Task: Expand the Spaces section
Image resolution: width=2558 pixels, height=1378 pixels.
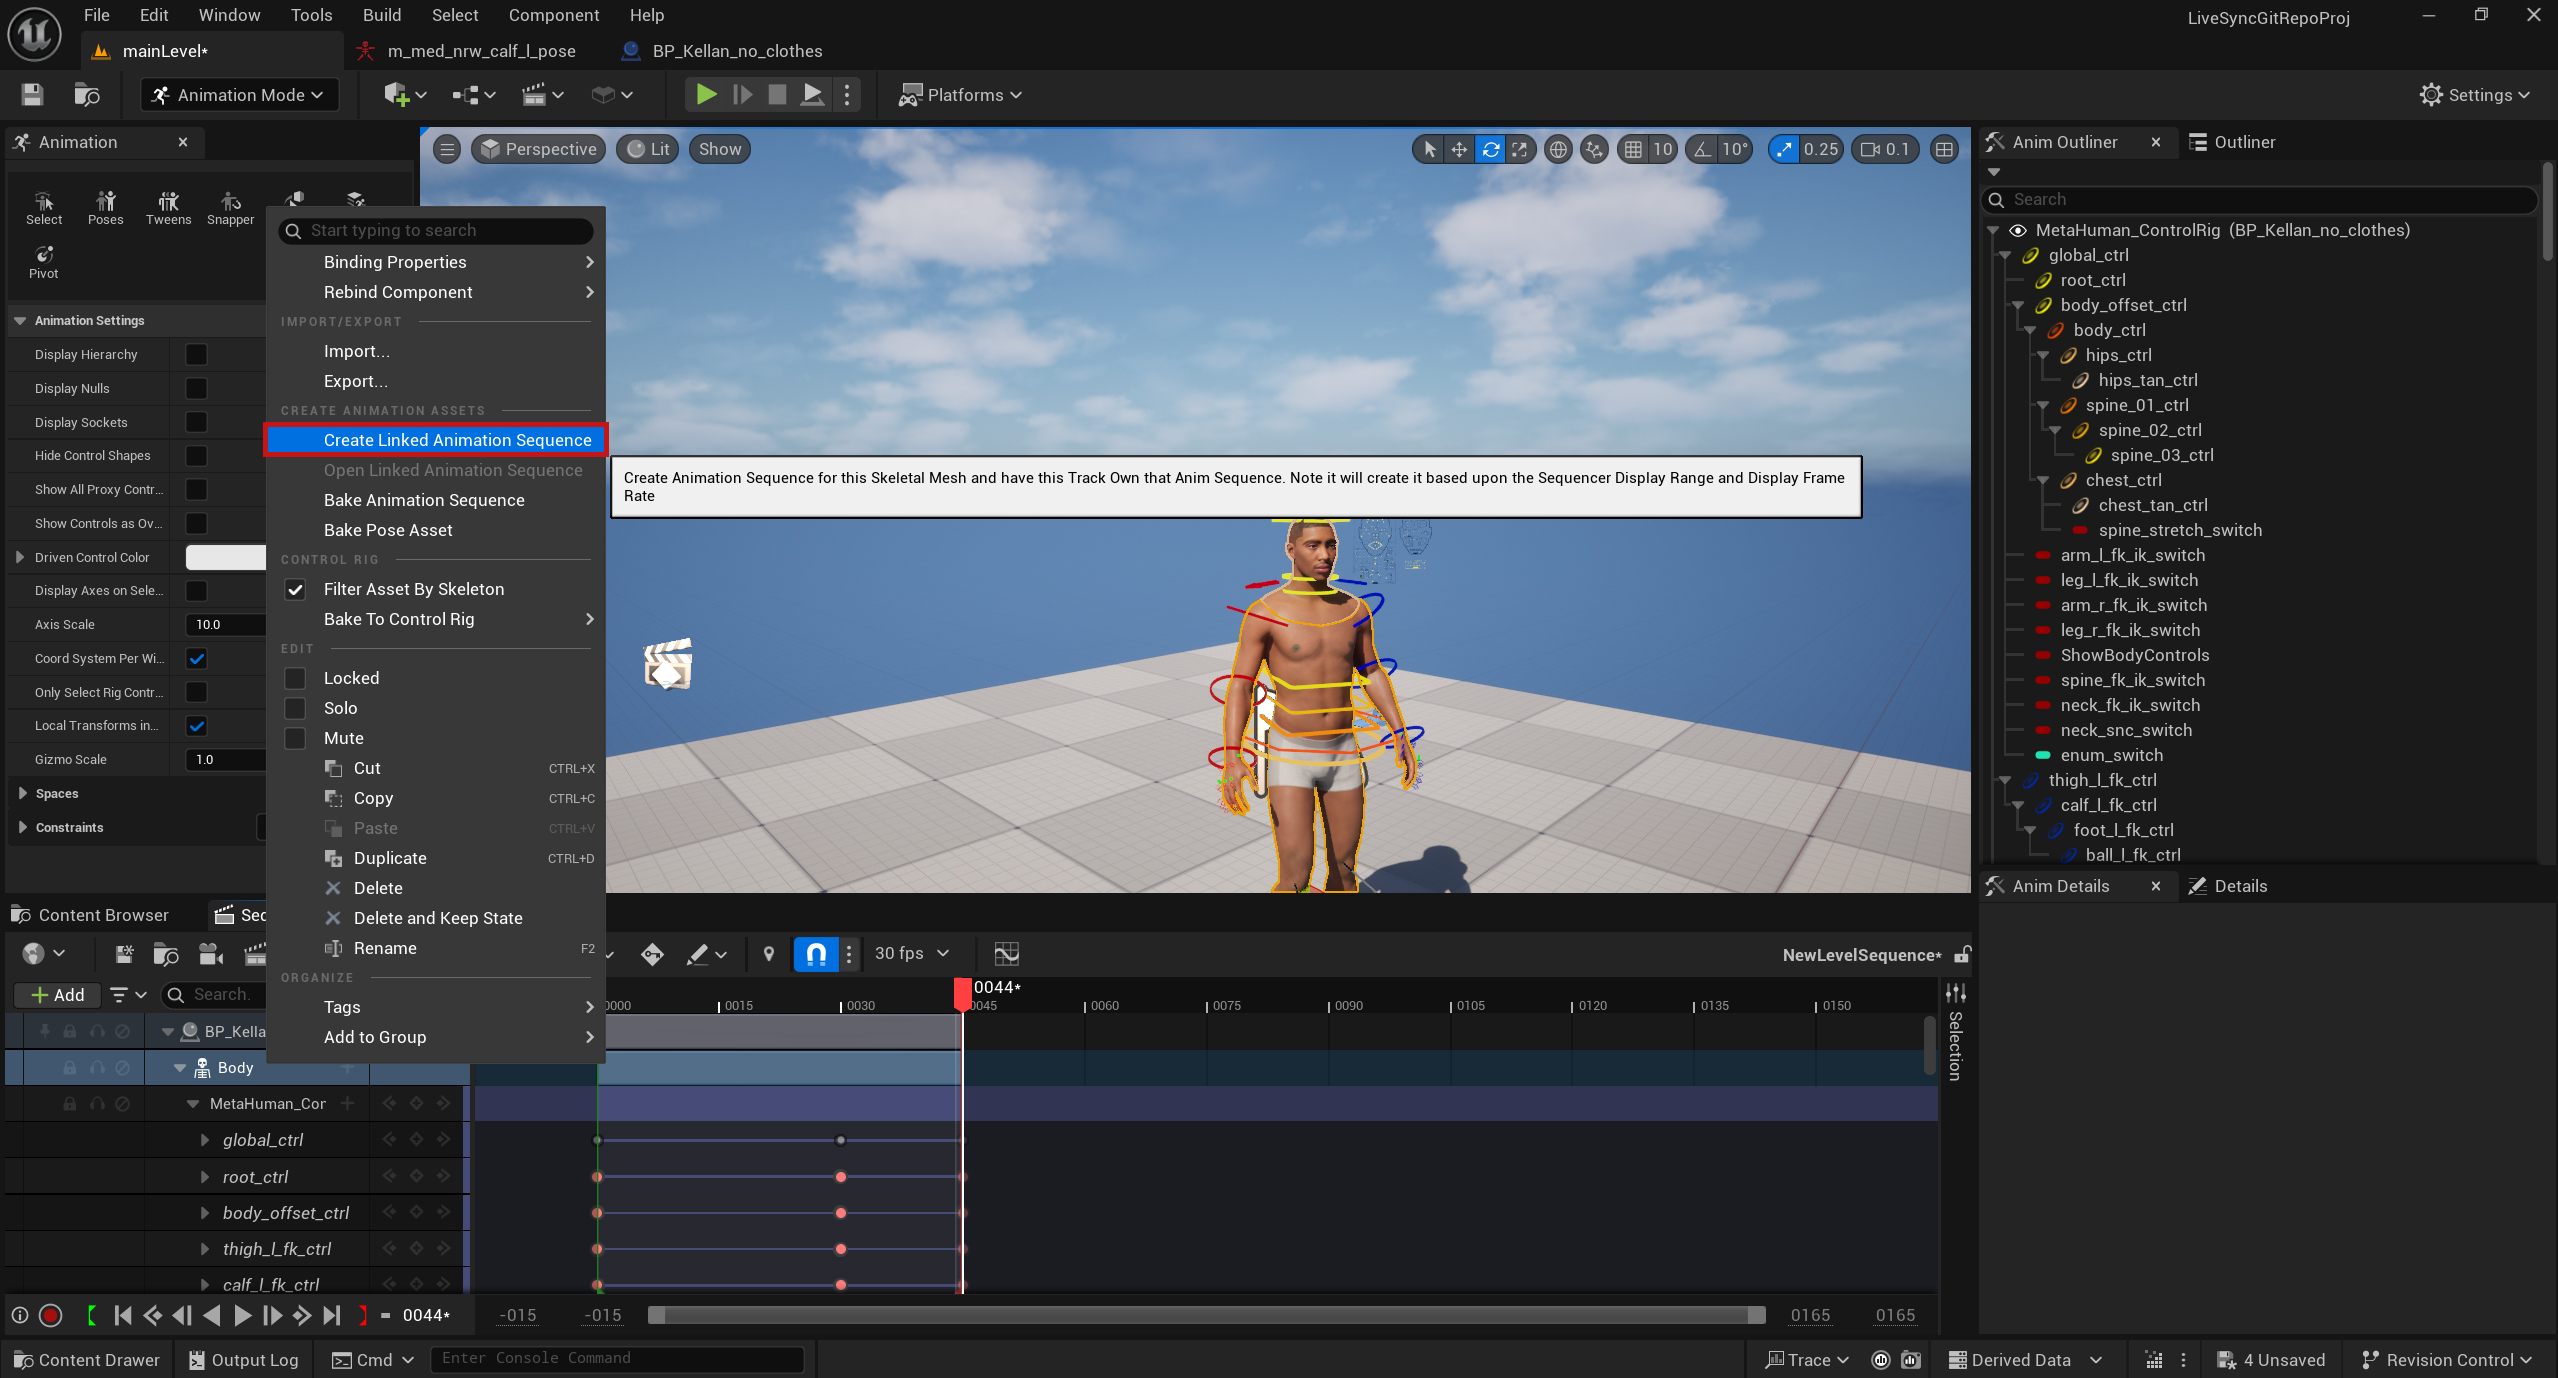Action: coord(22,793)
